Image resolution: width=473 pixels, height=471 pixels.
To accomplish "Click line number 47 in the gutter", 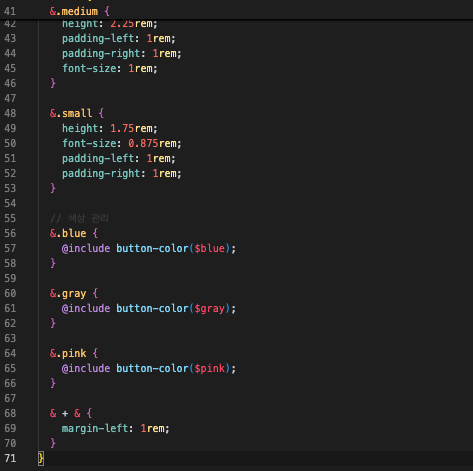I will pos(10,98).
